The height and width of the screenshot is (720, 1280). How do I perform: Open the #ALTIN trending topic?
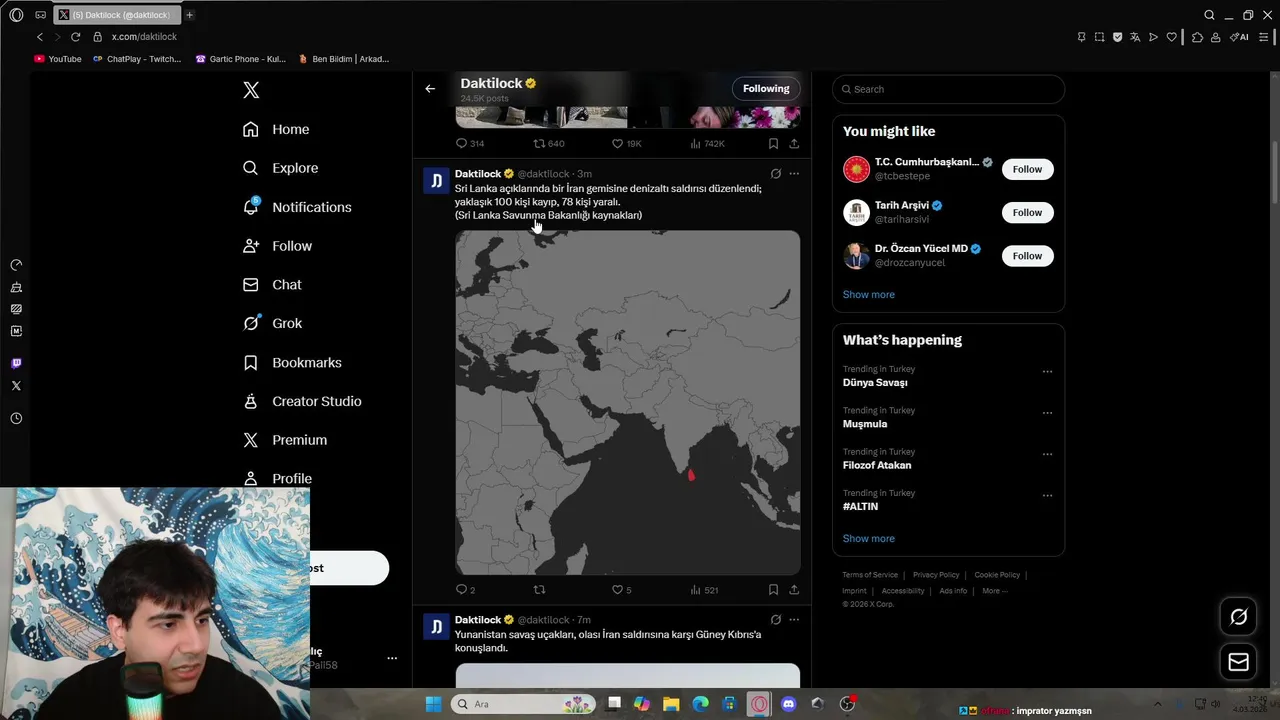click(x=860, y=507)
